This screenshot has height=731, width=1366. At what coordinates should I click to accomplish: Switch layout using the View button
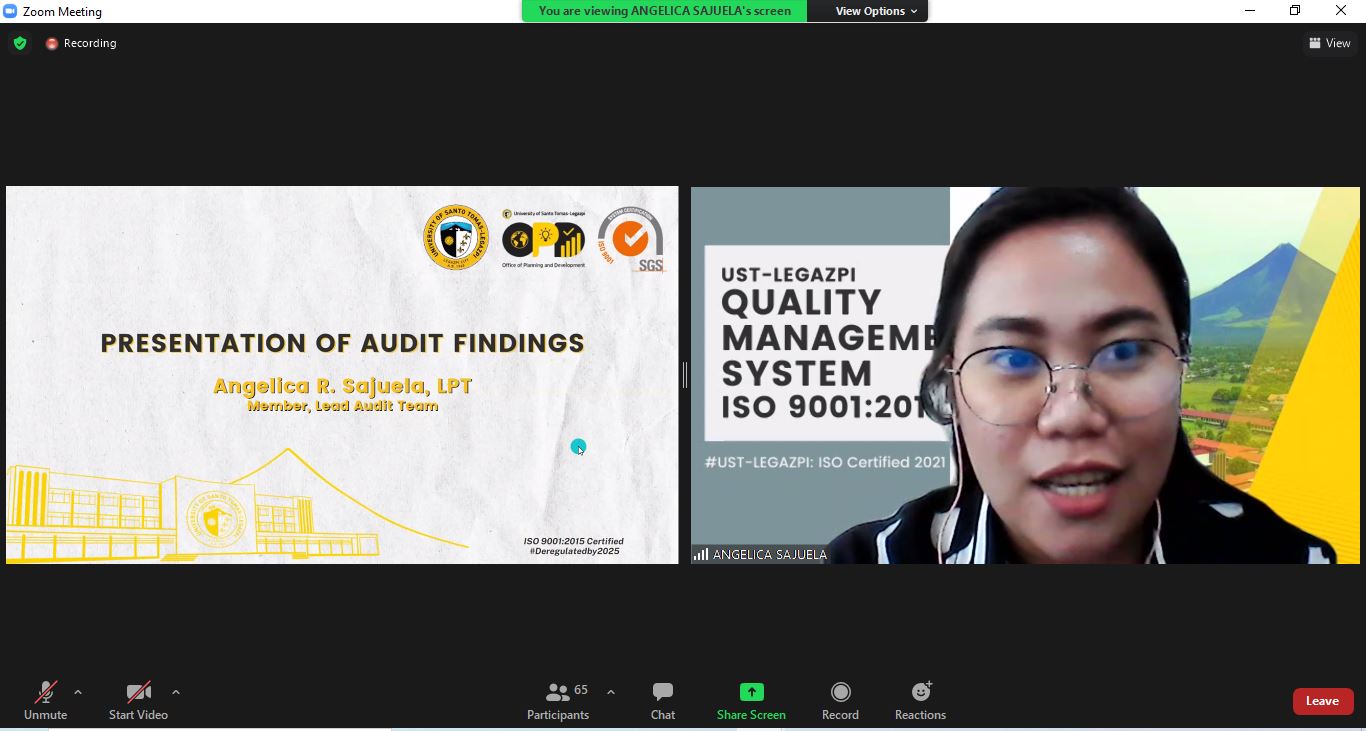(x=1330, y=43)
